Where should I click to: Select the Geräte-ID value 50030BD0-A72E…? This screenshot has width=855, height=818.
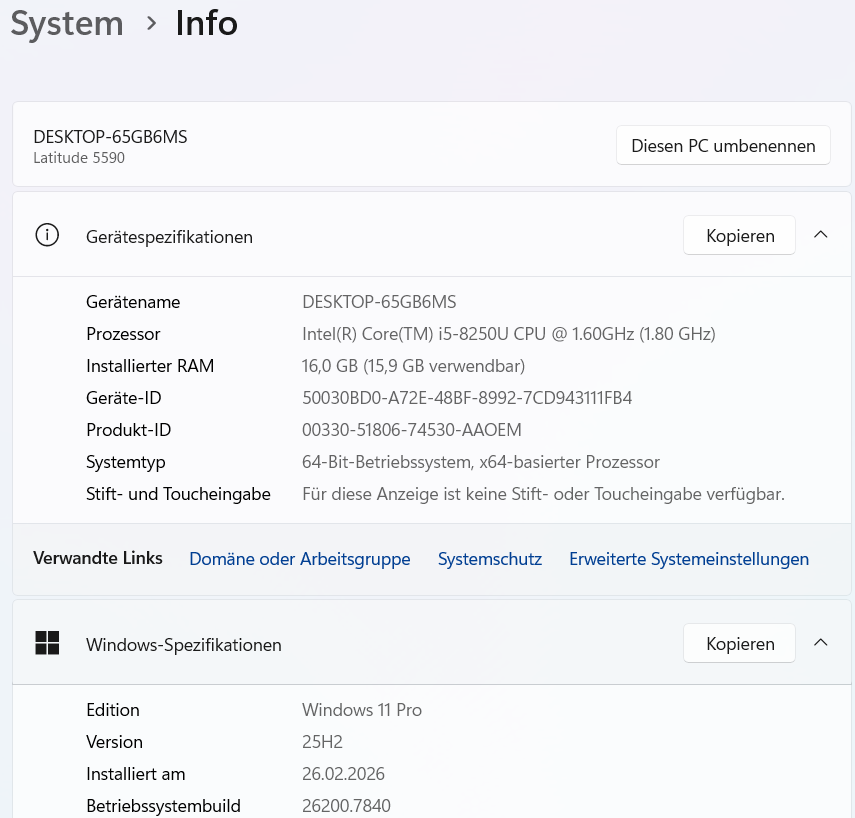tap(467, 398)
